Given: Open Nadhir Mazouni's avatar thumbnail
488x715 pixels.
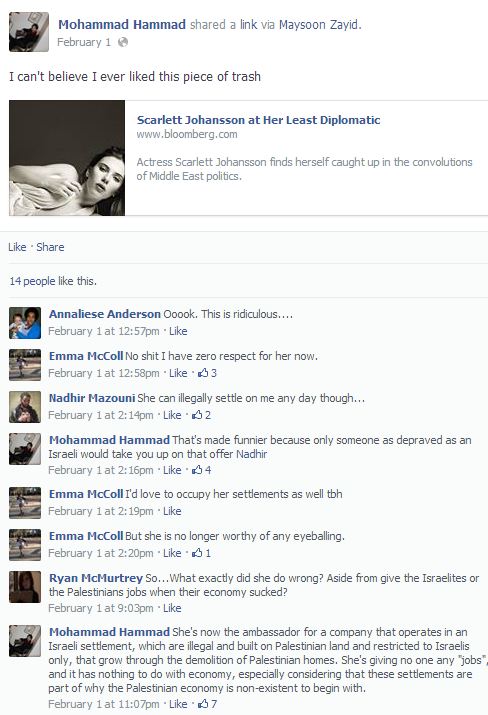Looking at the screenshot, I should [25, 407].
